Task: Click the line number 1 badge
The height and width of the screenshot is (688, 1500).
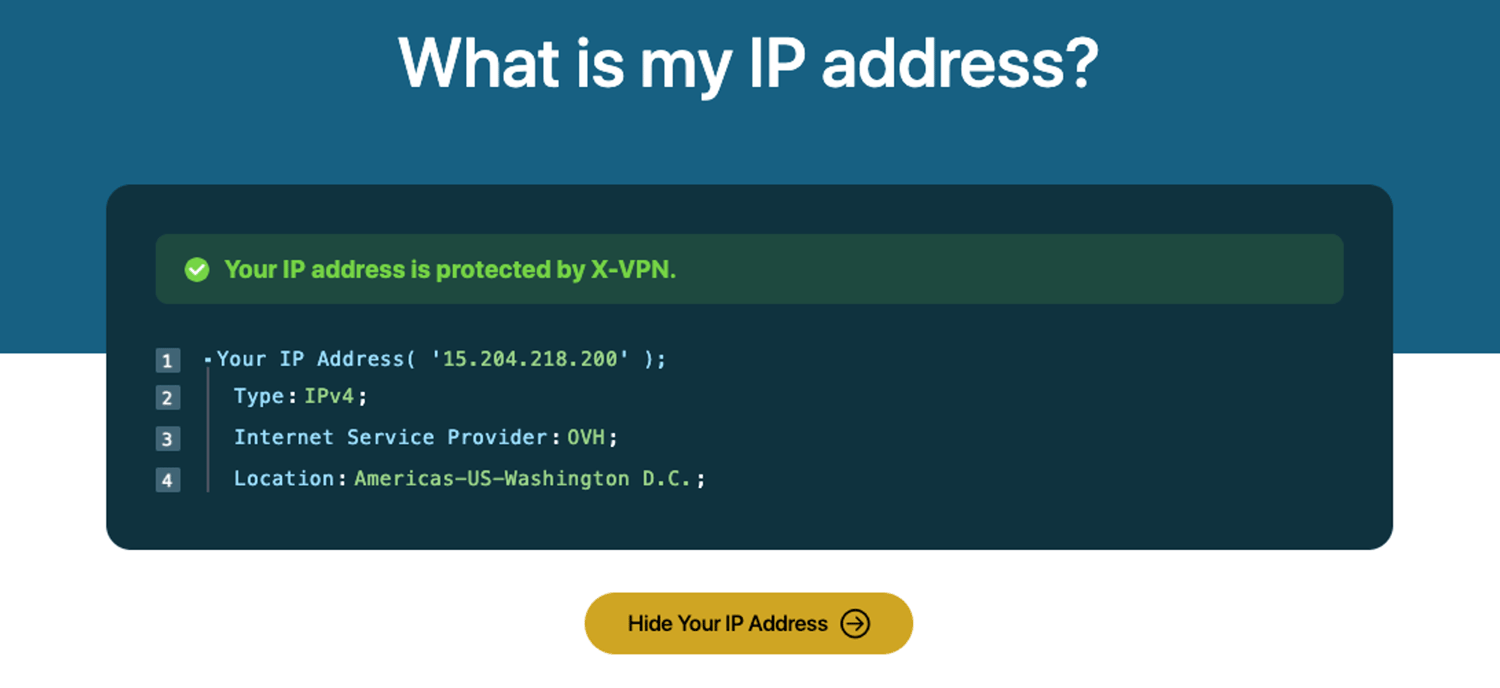Action: tap(168, 360)
